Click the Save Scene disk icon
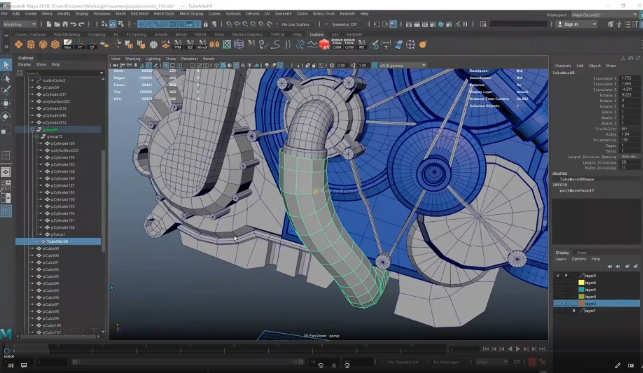Image resolution: width=643 pixels, height=373 pixels. tap(65, 24)
